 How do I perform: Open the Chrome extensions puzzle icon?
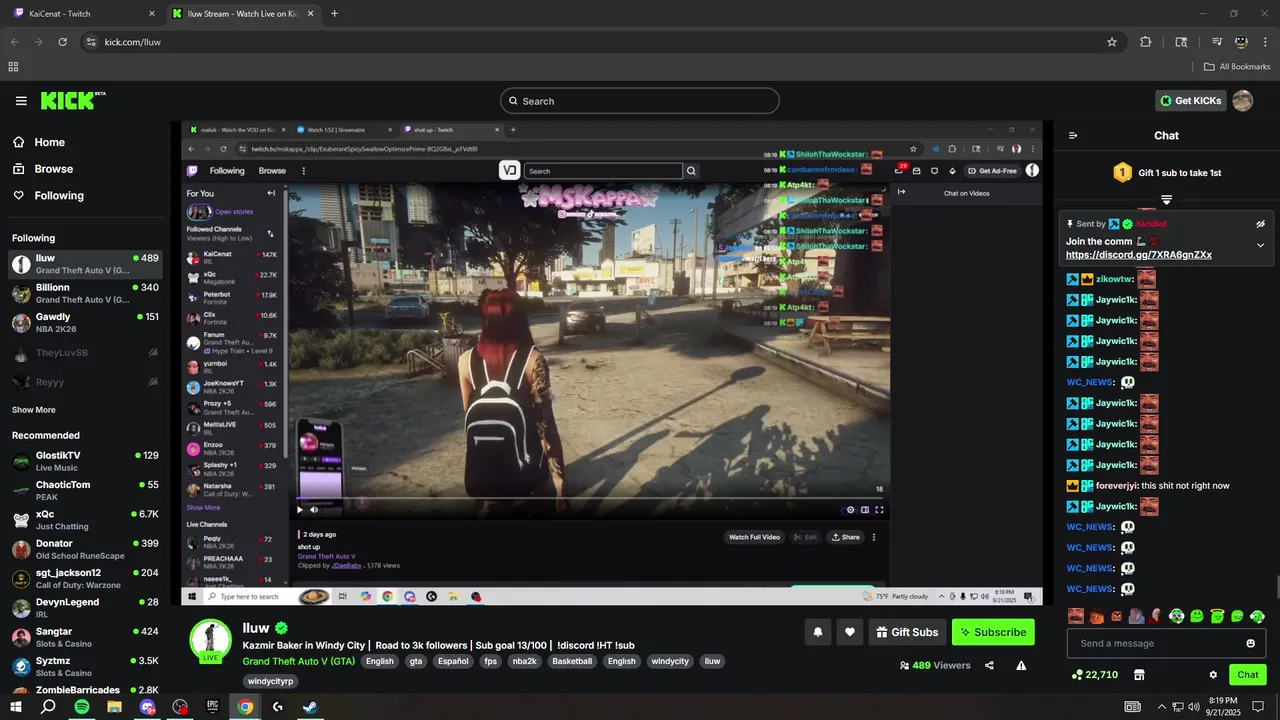1146,42
